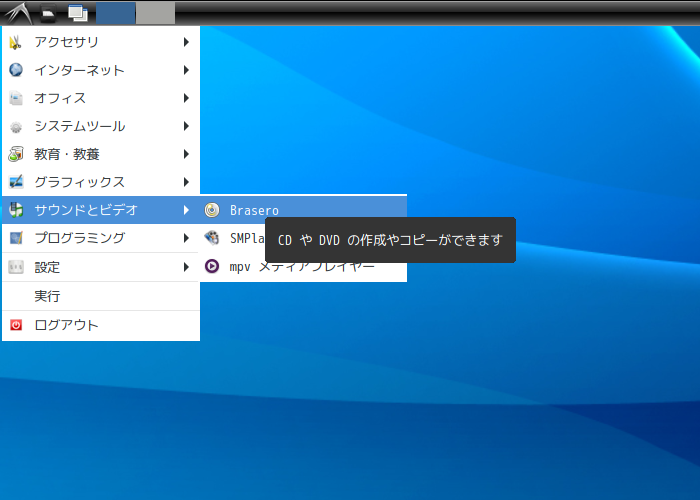The width and height of the screenshot is (700, 500).
Task: Launch mpv メディアプレイヤー from the submenu
Action: click(304, 267)
